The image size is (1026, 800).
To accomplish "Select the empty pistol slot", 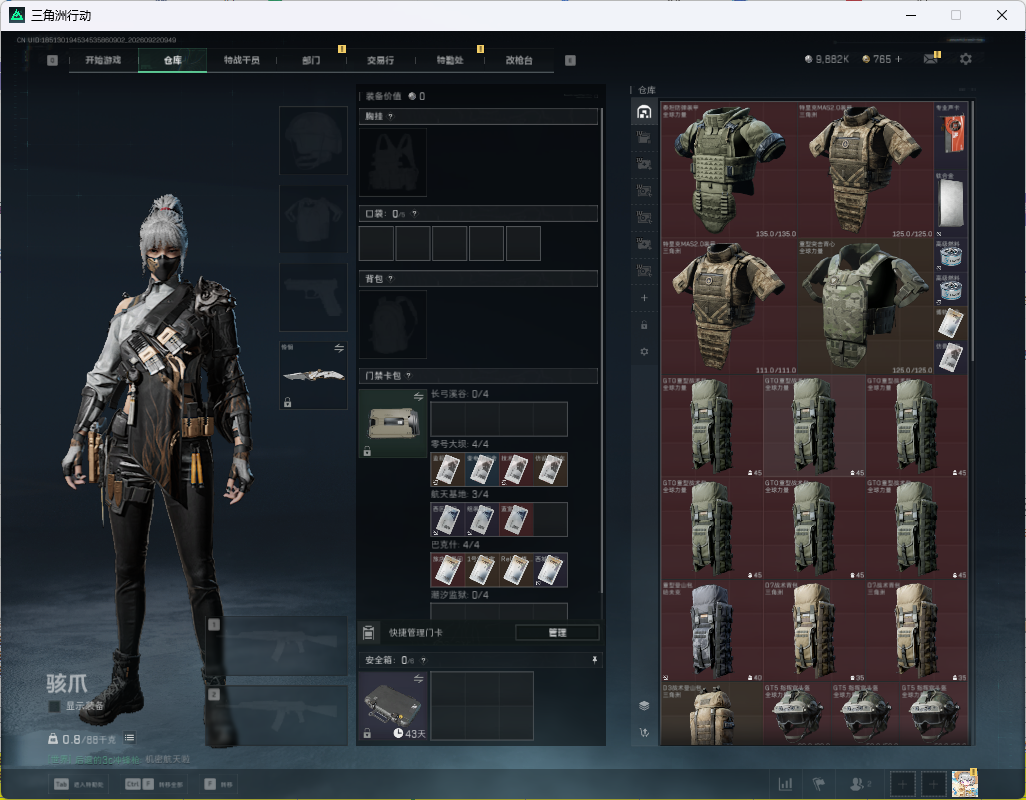I will tap(313, 298).
